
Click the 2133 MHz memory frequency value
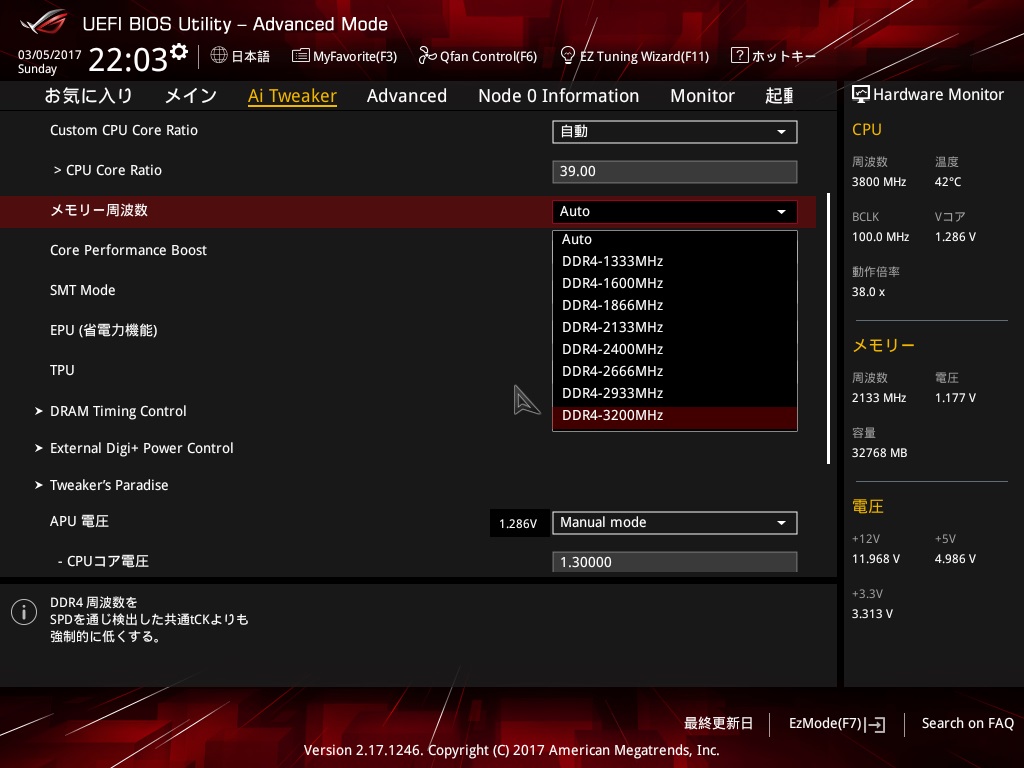pyautogui.click(x=879, y=398)
